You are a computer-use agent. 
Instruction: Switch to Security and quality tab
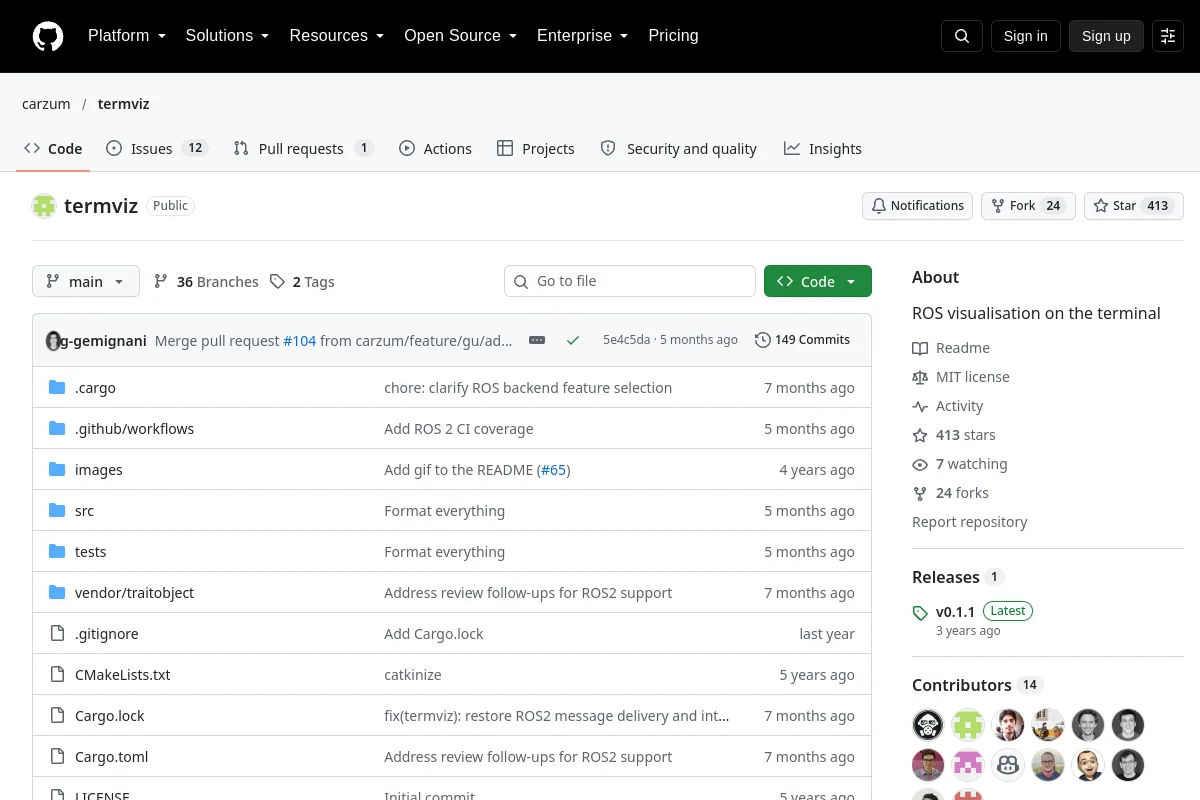[678, 149]
